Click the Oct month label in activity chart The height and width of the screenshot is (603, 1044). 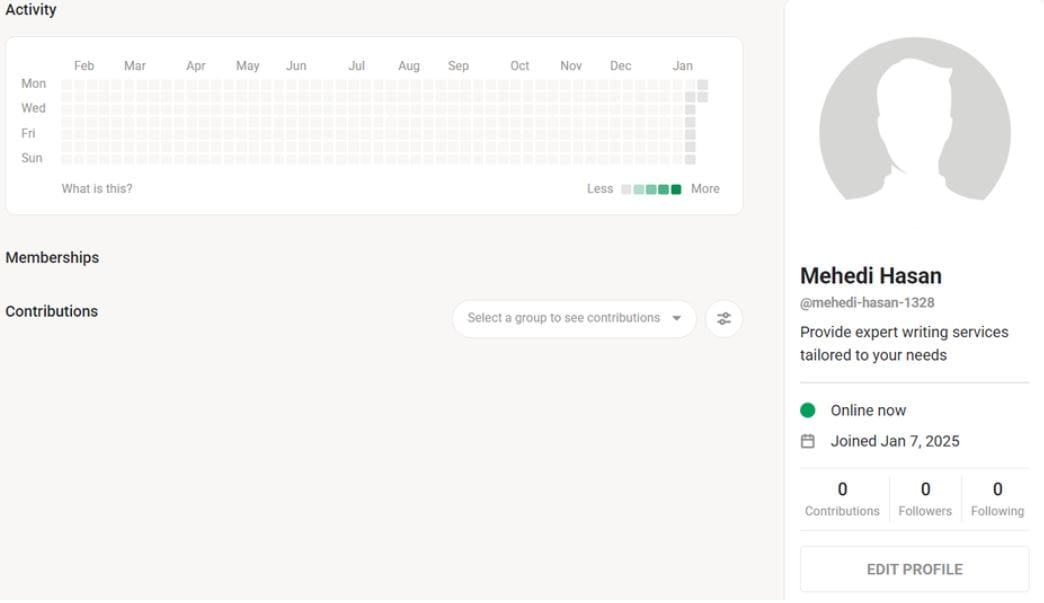[519, 66]
